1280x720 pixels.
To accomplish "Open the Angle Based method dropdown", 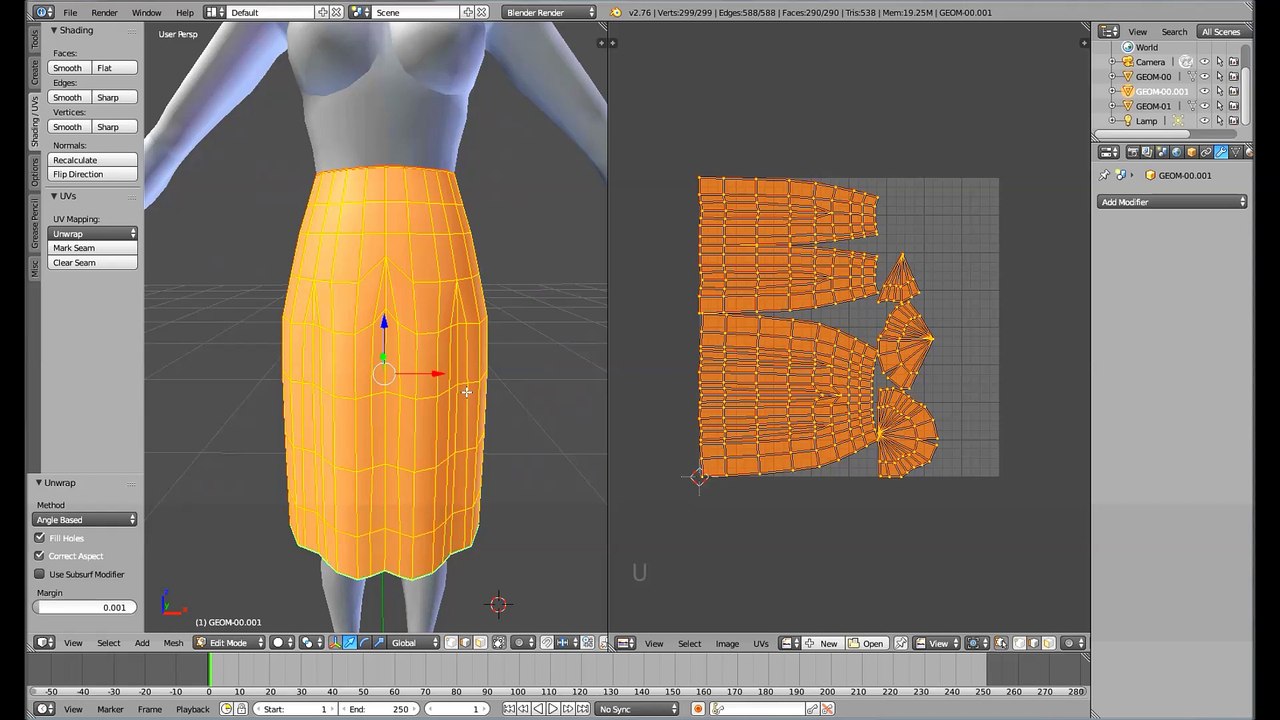I will (x=85, y=520).
